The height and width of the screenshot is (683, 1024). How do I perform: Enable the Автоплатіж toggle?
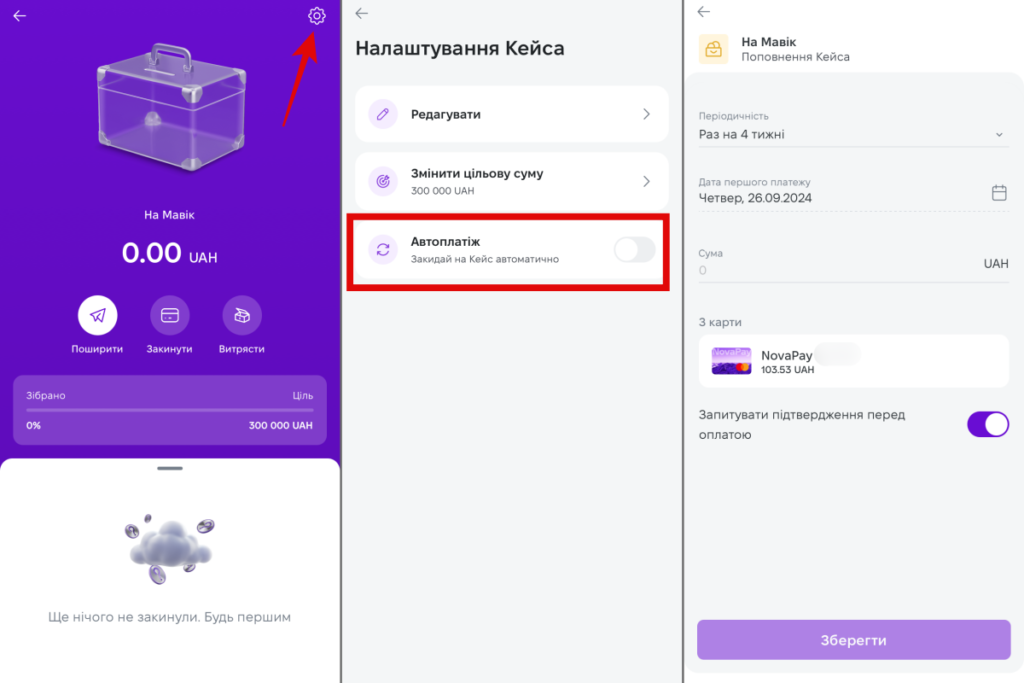[x=634, y=251]
